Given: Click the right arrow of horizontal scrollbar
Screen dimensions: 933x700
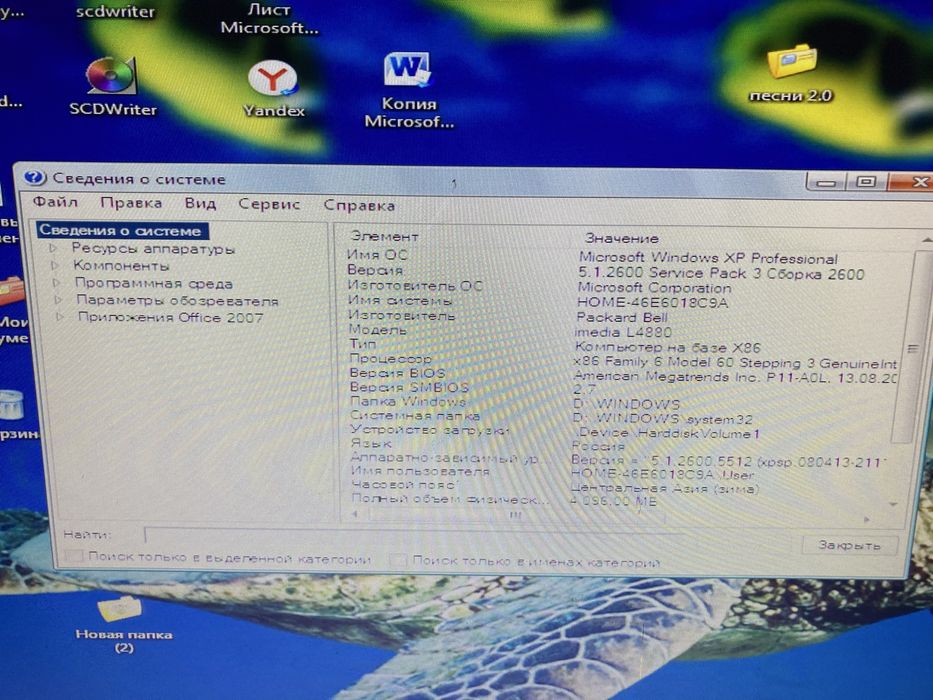Looking at the screenshot, I should (x=866, y=520).
